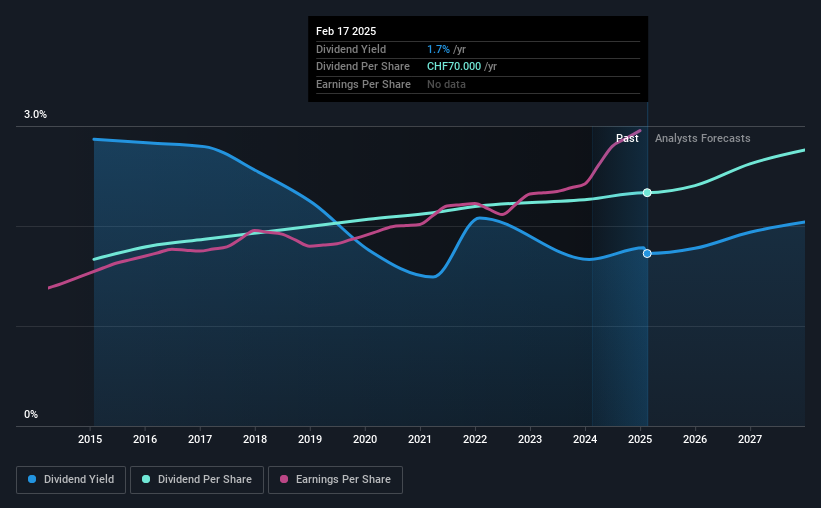Click the '1.7%' dividend yield value
The image size is (821, 508).
click(438, 49)
